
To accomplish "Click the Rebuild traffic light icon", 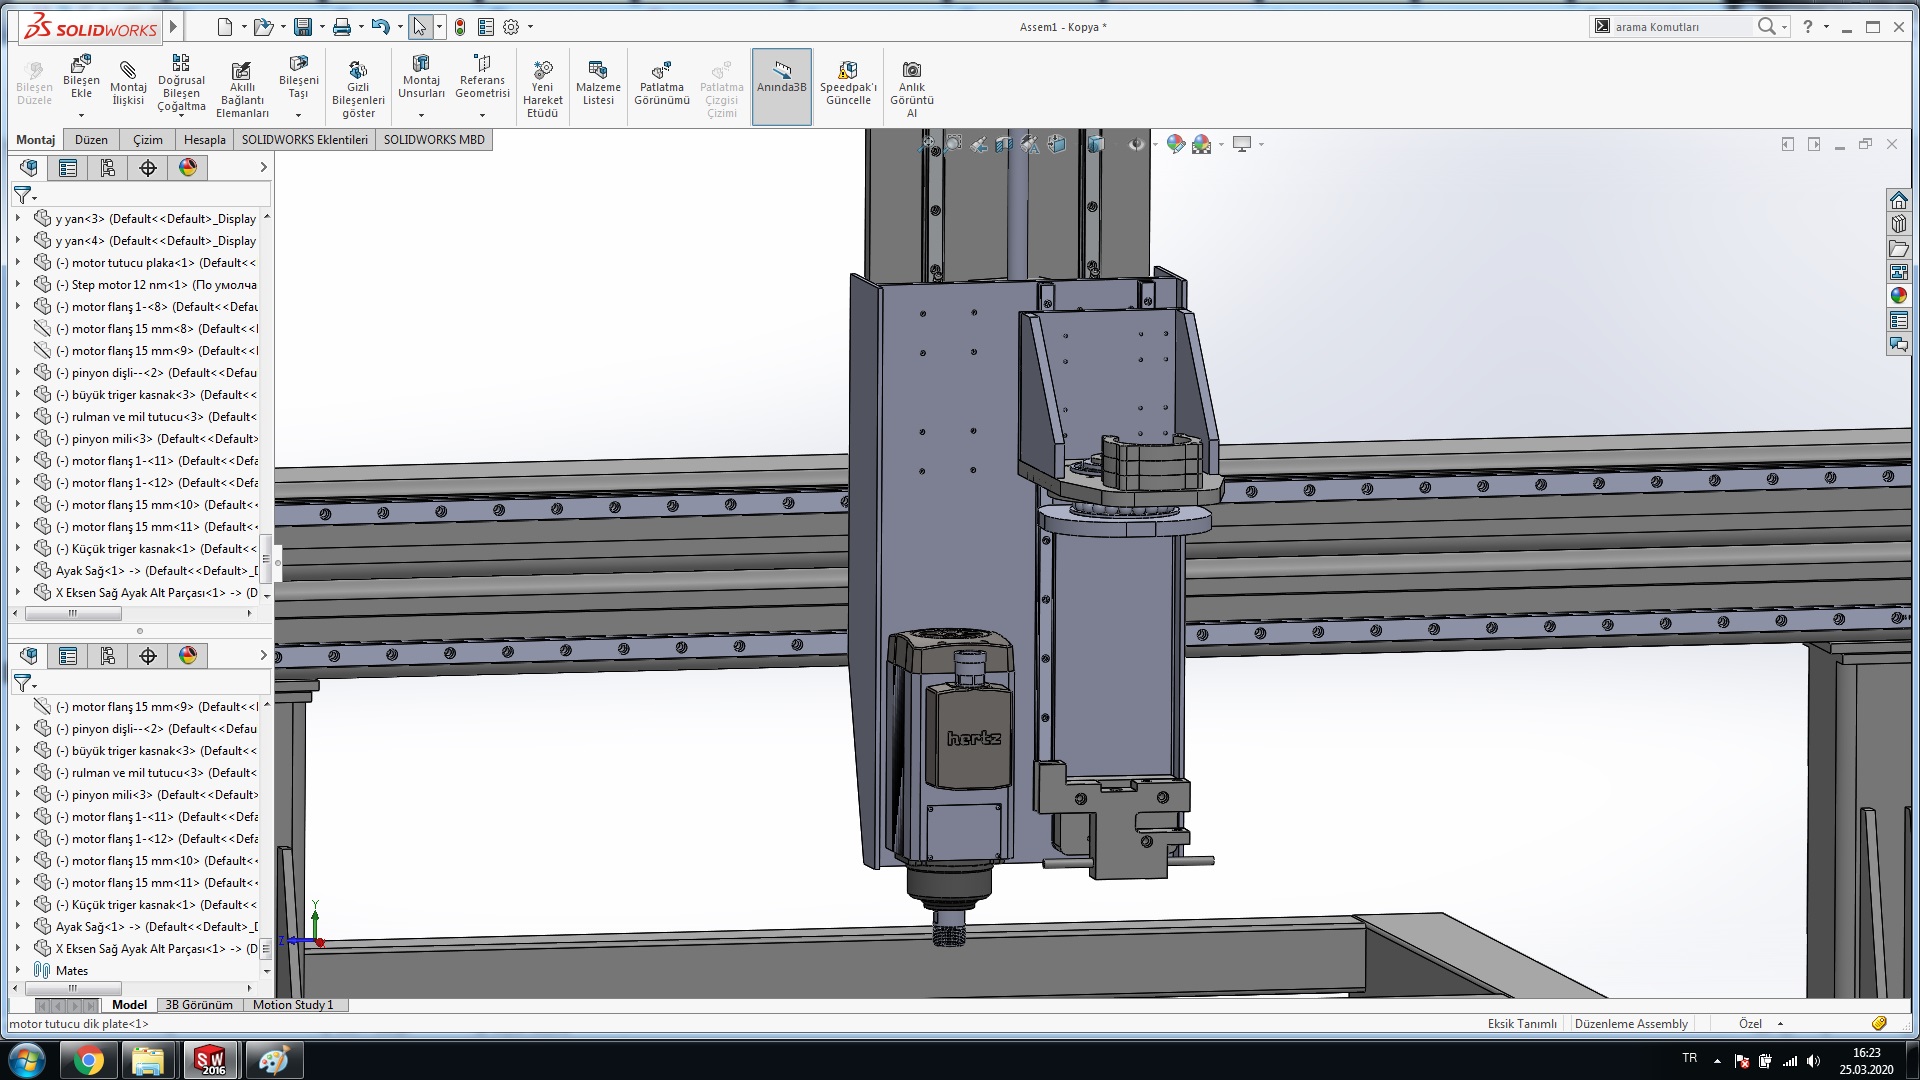I will [460, 27].
